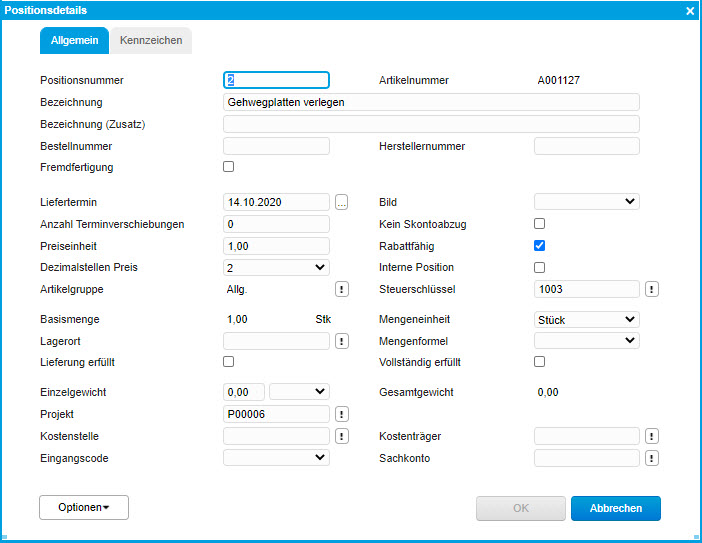This screenshot has width=702, height=543.
Task: Tick the Kein Skontoabzug checkbox
Action: (540, 224)
